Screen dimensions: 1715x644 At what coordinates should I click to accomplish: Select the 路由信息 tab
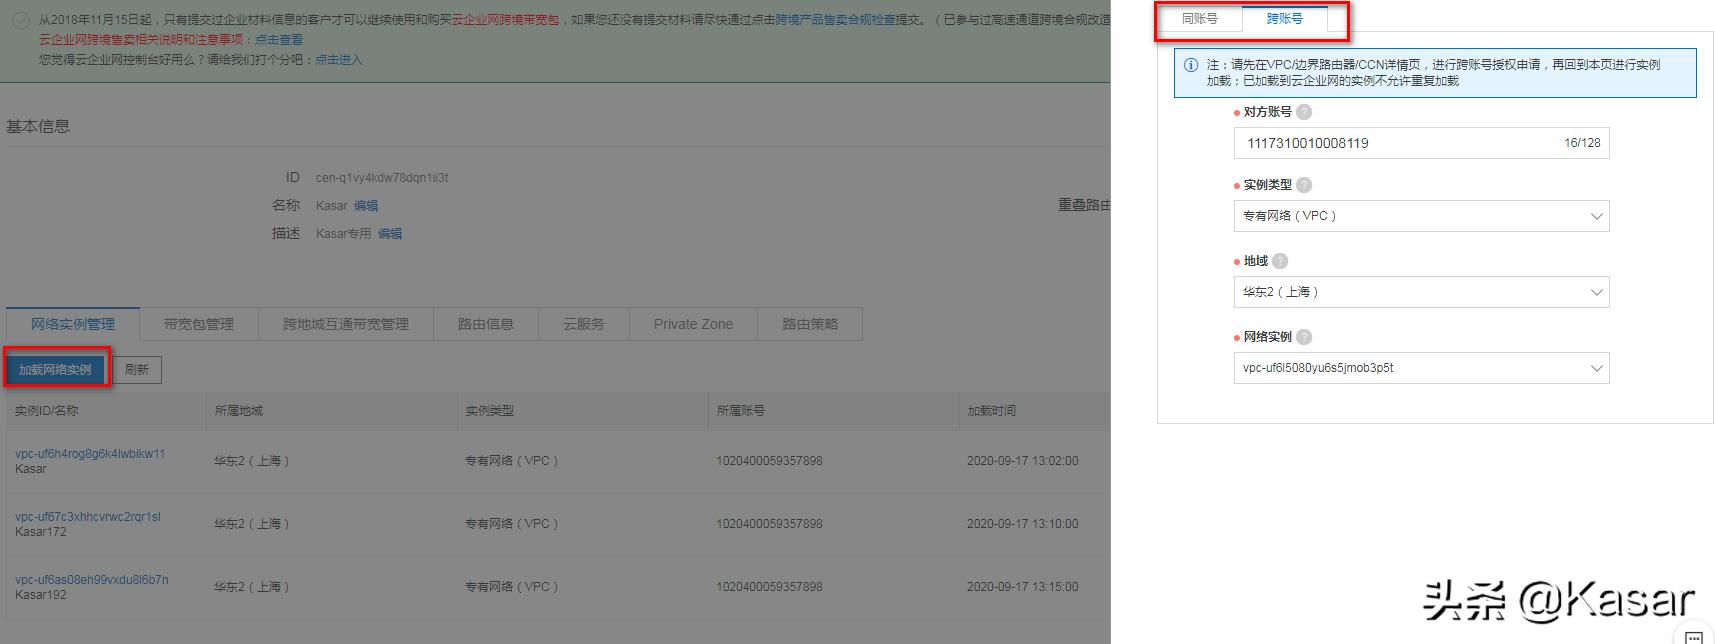point(486,324)
